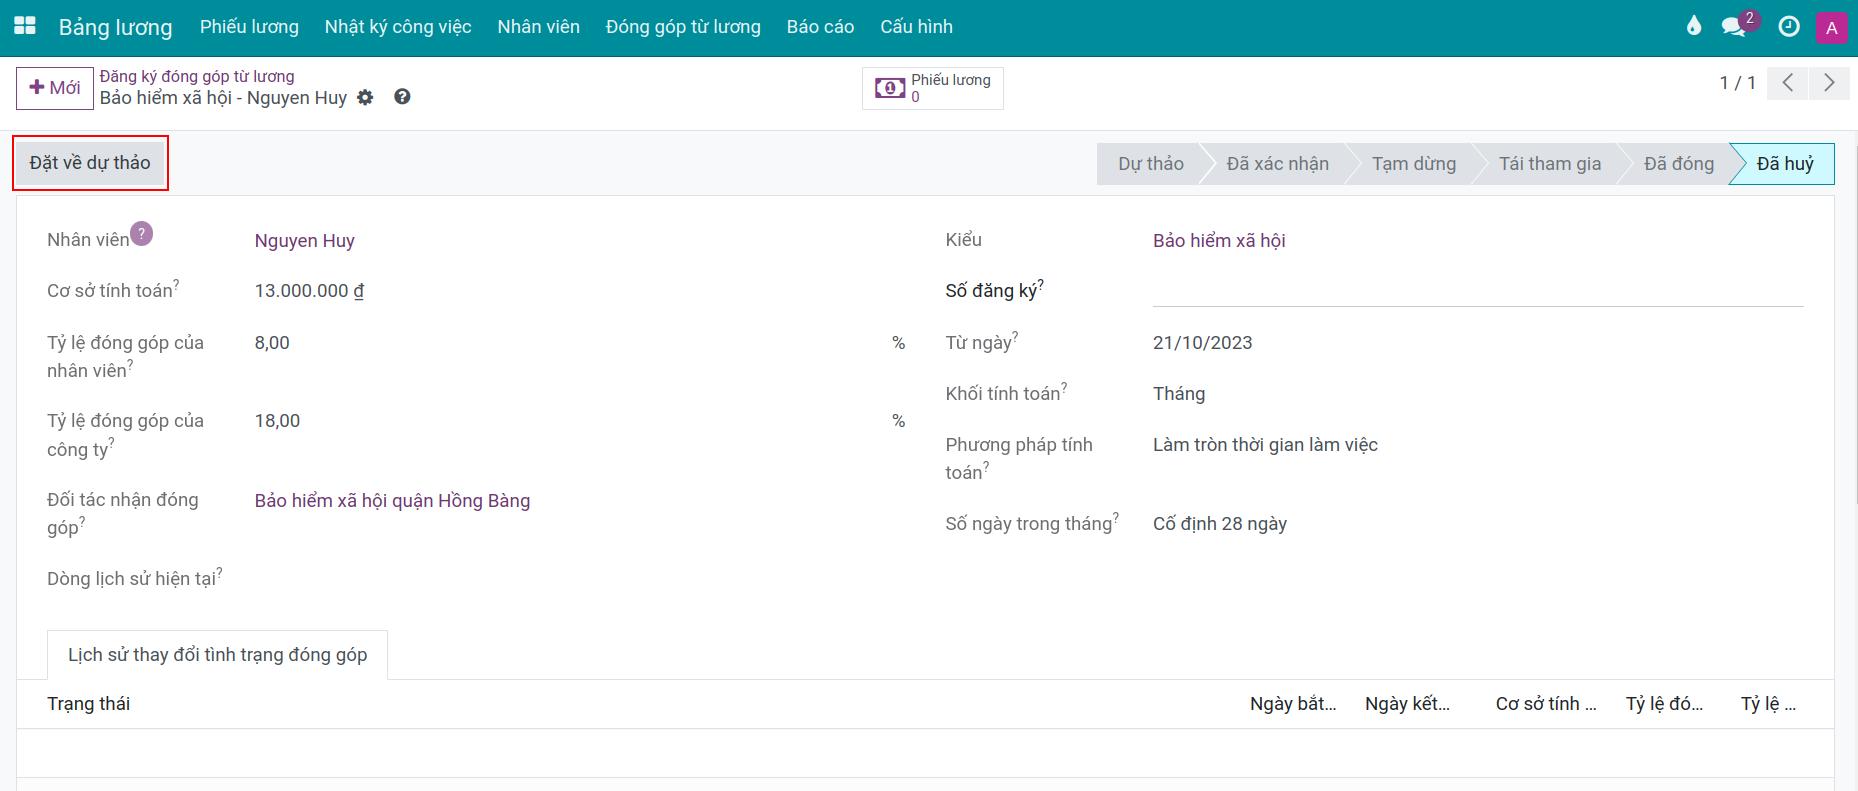Click the Số đăng ký input field

[x=1477, y=291]
